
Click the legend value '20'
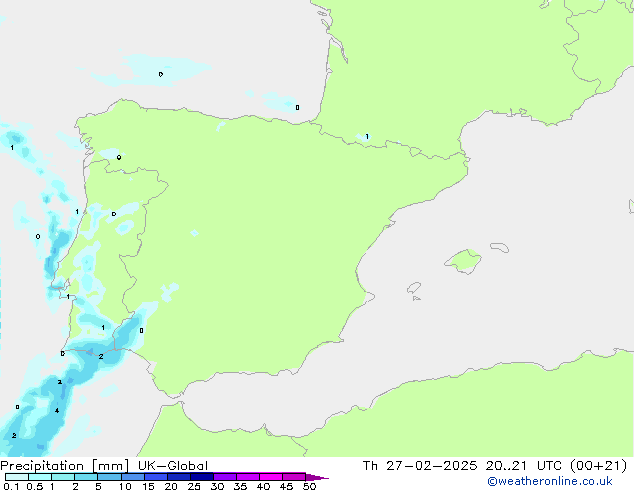171,486
